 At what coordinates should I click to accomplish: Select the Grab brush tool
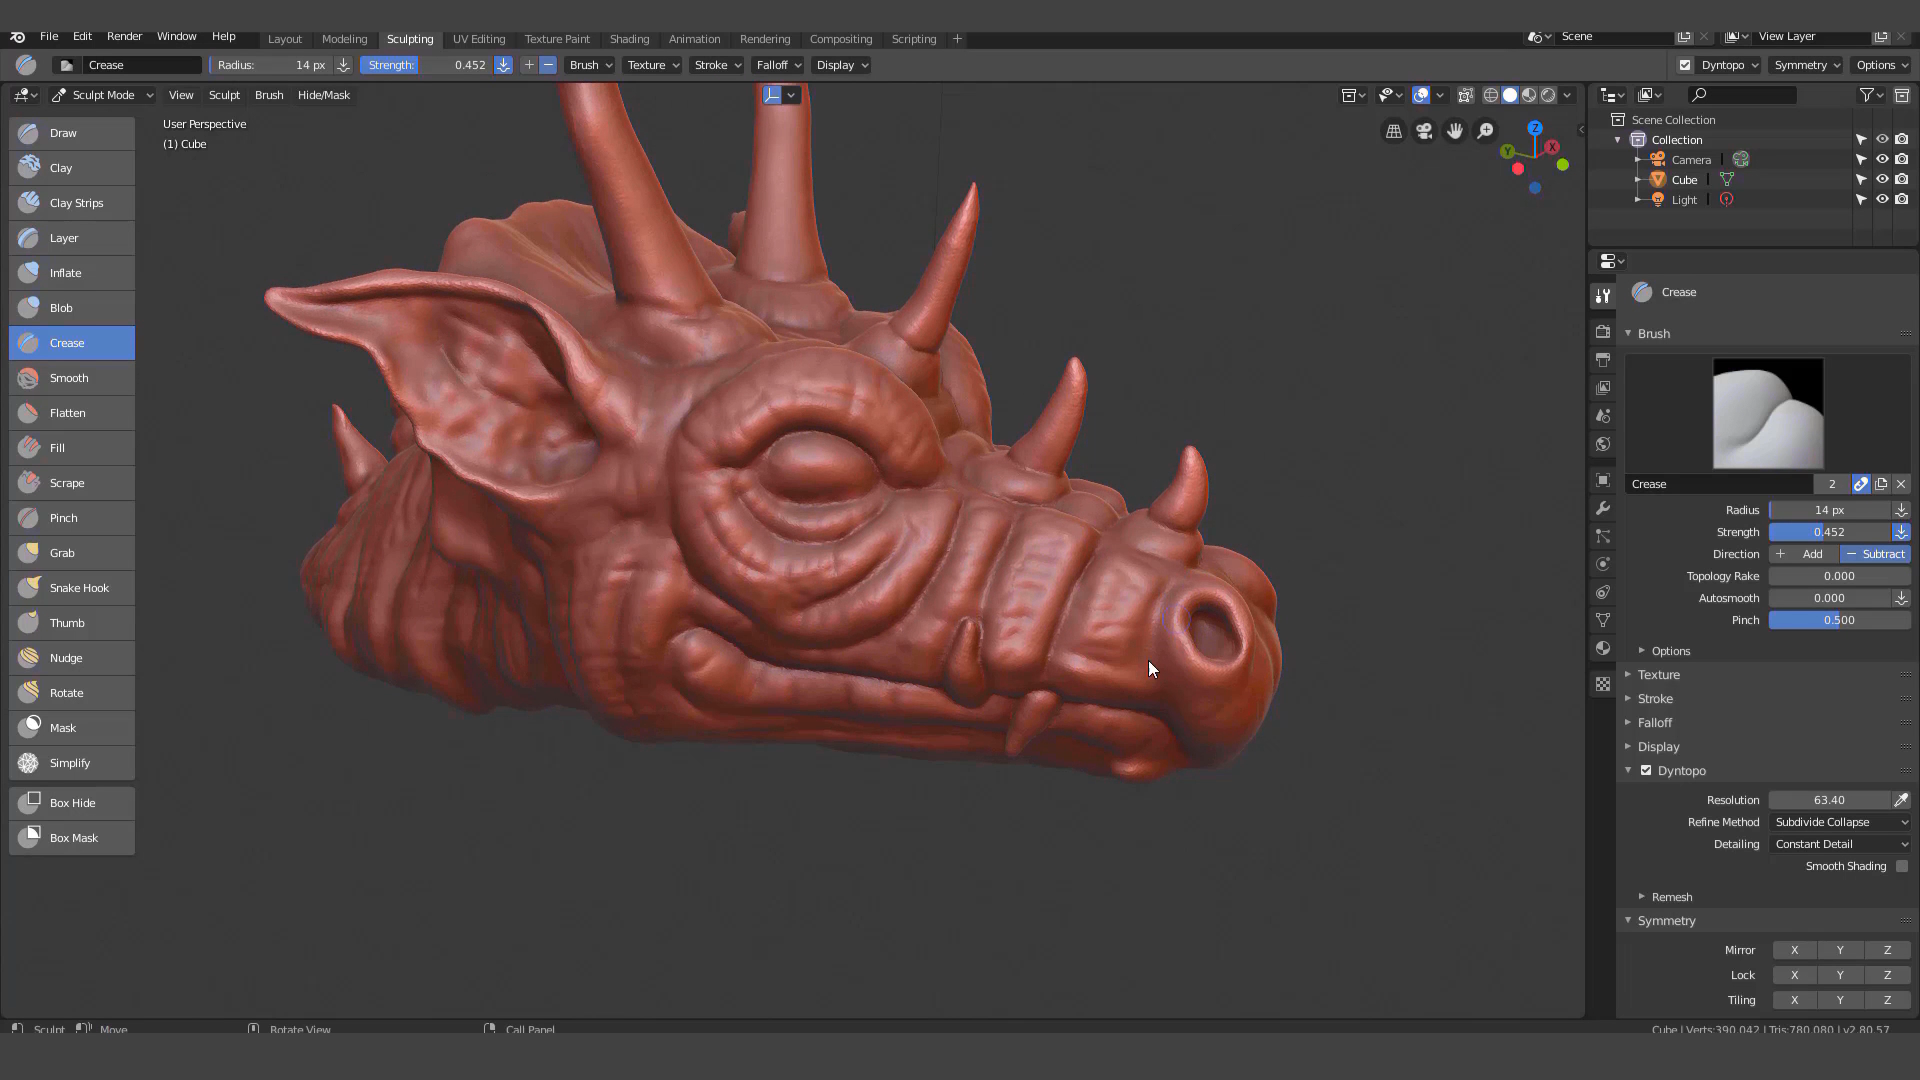coord(72,553)
